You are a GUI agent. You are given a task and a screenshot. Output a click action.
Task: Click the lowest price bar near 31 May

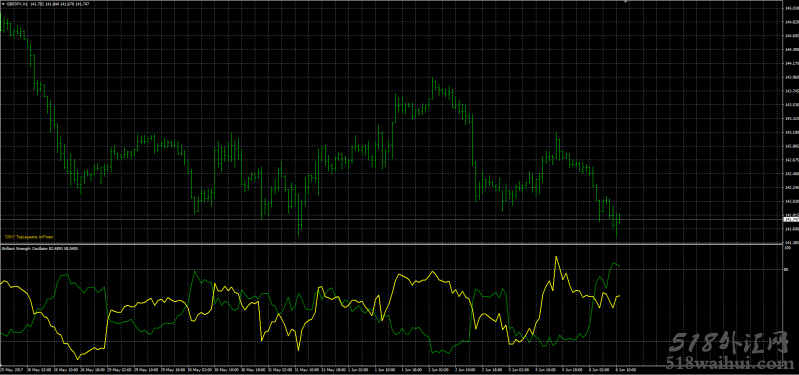click(300, 215)
